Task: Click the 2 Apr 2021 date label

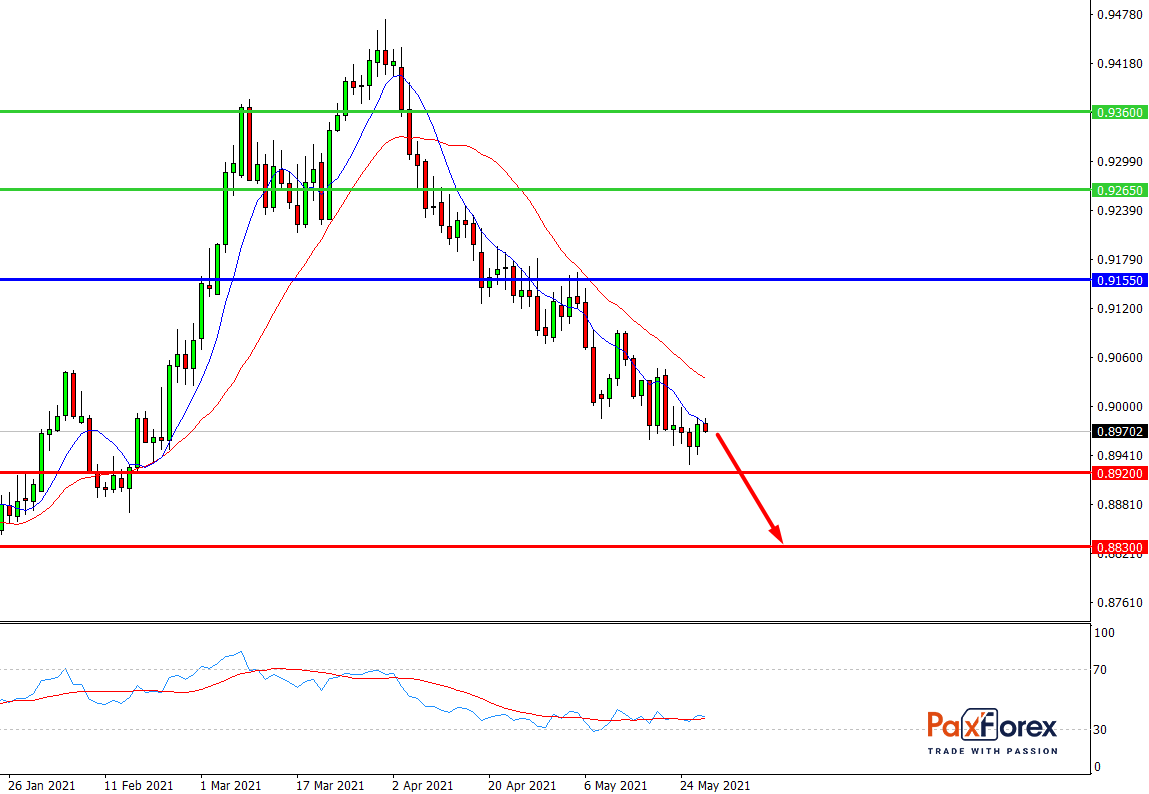Action: [423, 785]
